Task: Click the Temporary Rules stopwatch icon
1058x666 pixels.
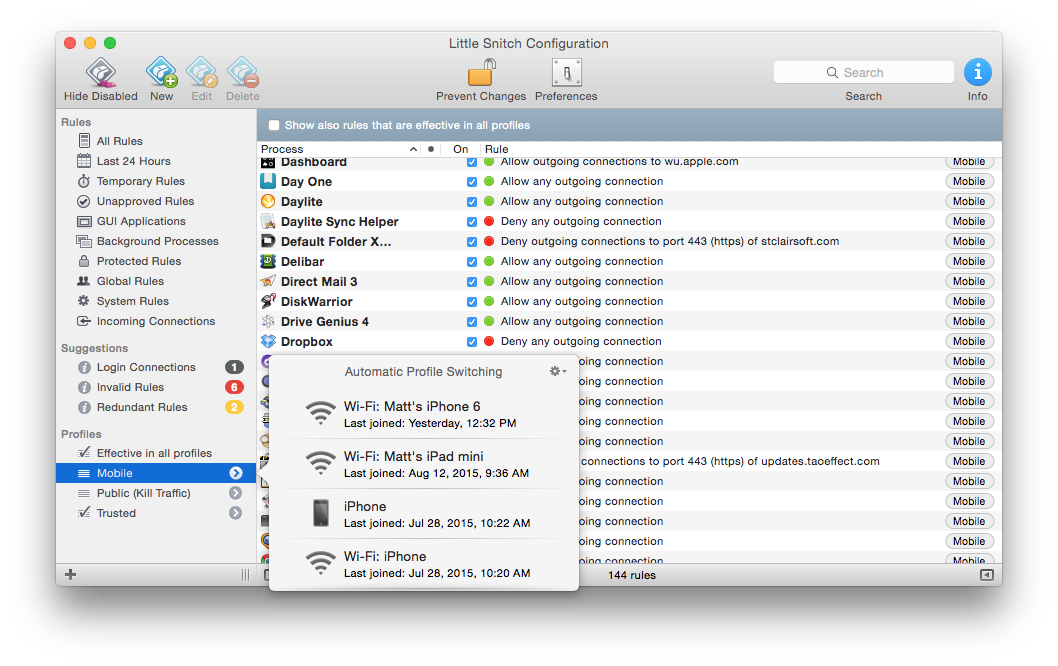Action: coord(84,181)
